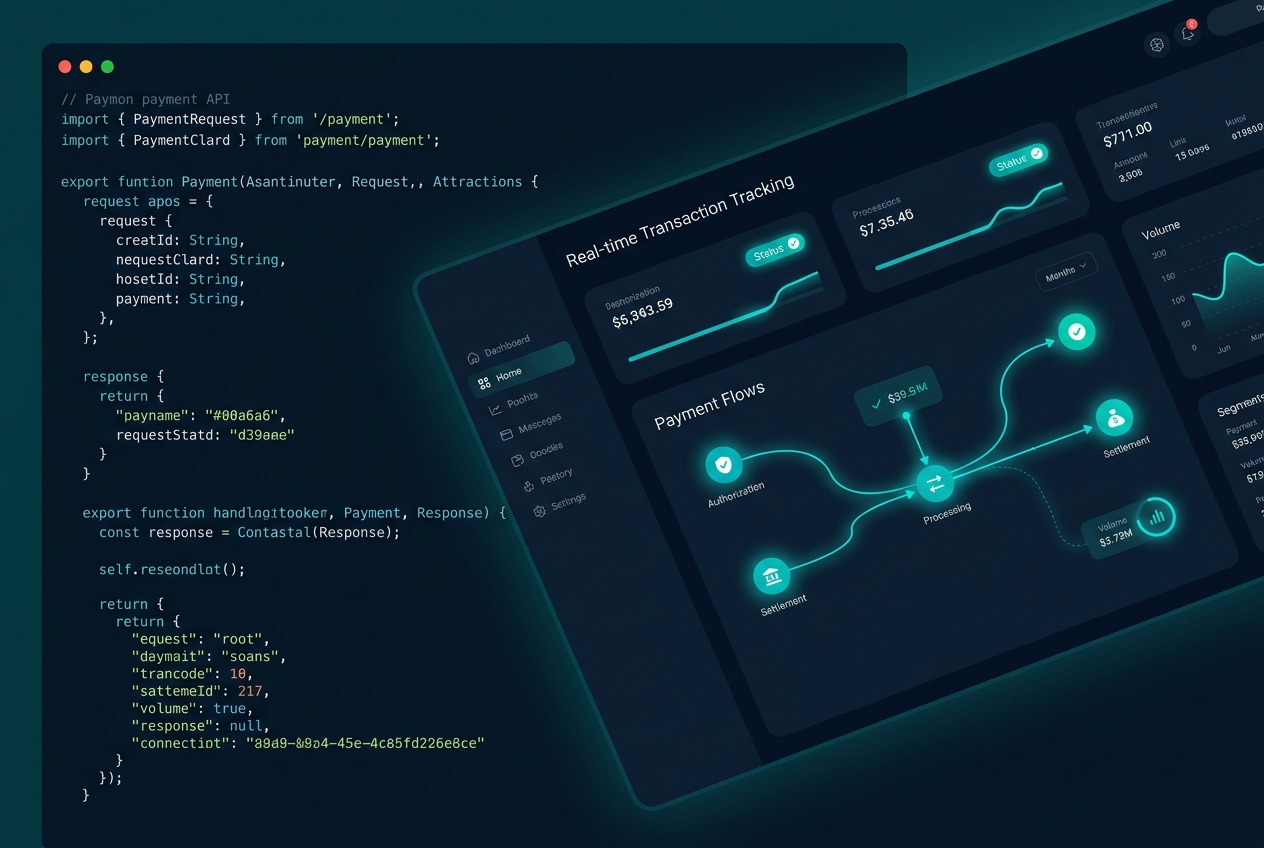Click the red close dot of code window
The image size is (1264, 848).
pyautogui.click(x=65, y=67)
